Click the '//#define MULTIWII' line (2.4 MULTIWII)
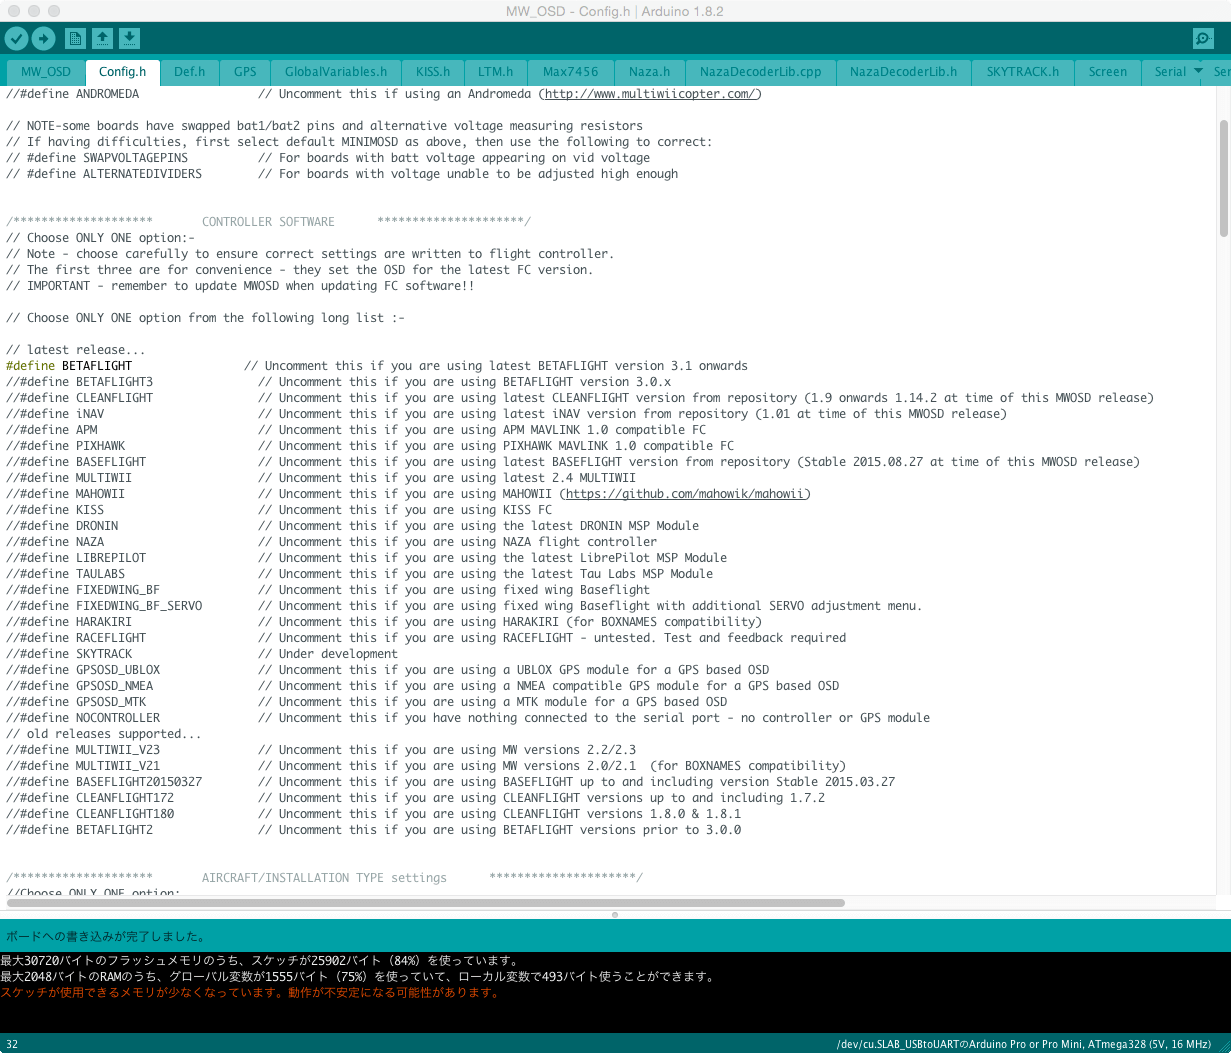The image size is (1231, 1053). (320, 478)
